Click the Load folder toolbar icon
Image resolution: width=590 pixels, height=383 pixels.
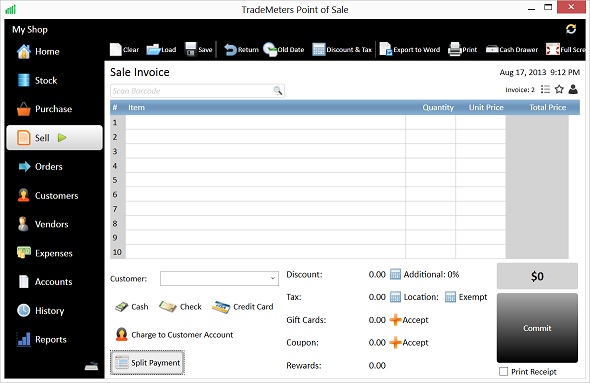(x=153, y=49)
